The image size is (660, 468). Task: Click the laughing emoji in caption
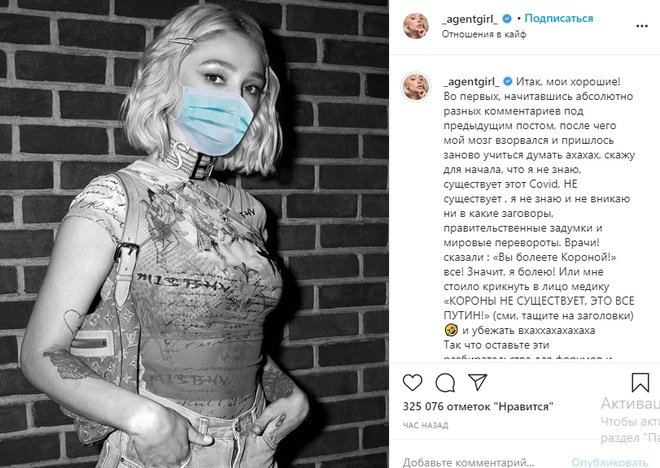(451, 330)
